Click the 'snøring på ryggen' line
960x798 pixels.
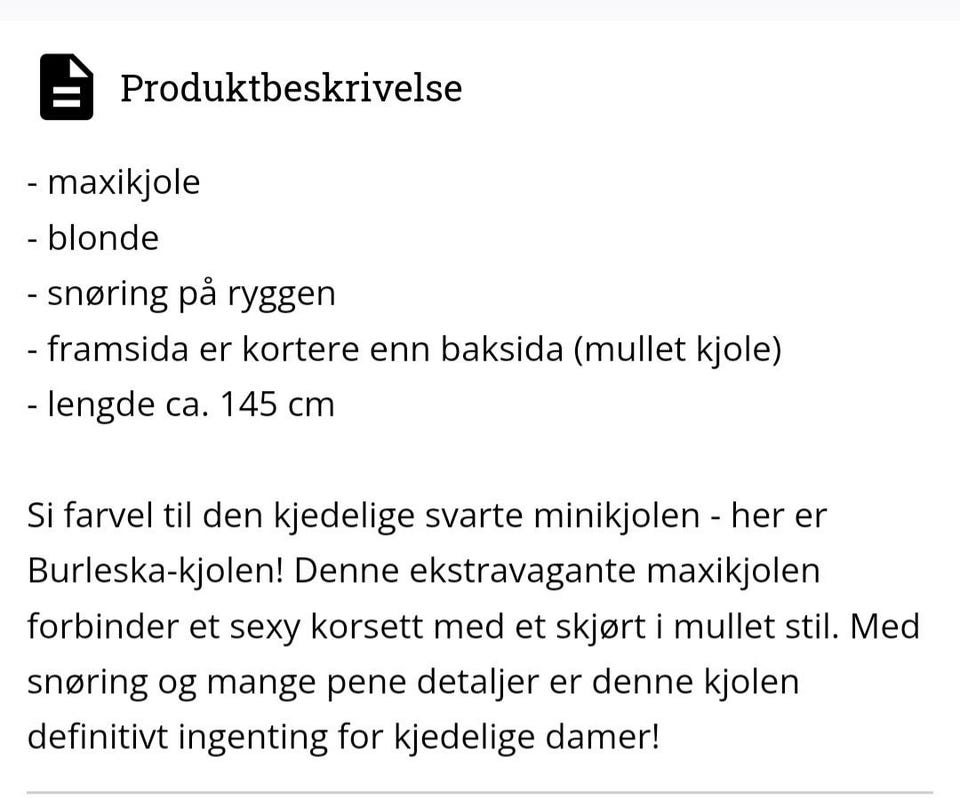point(182,295)
